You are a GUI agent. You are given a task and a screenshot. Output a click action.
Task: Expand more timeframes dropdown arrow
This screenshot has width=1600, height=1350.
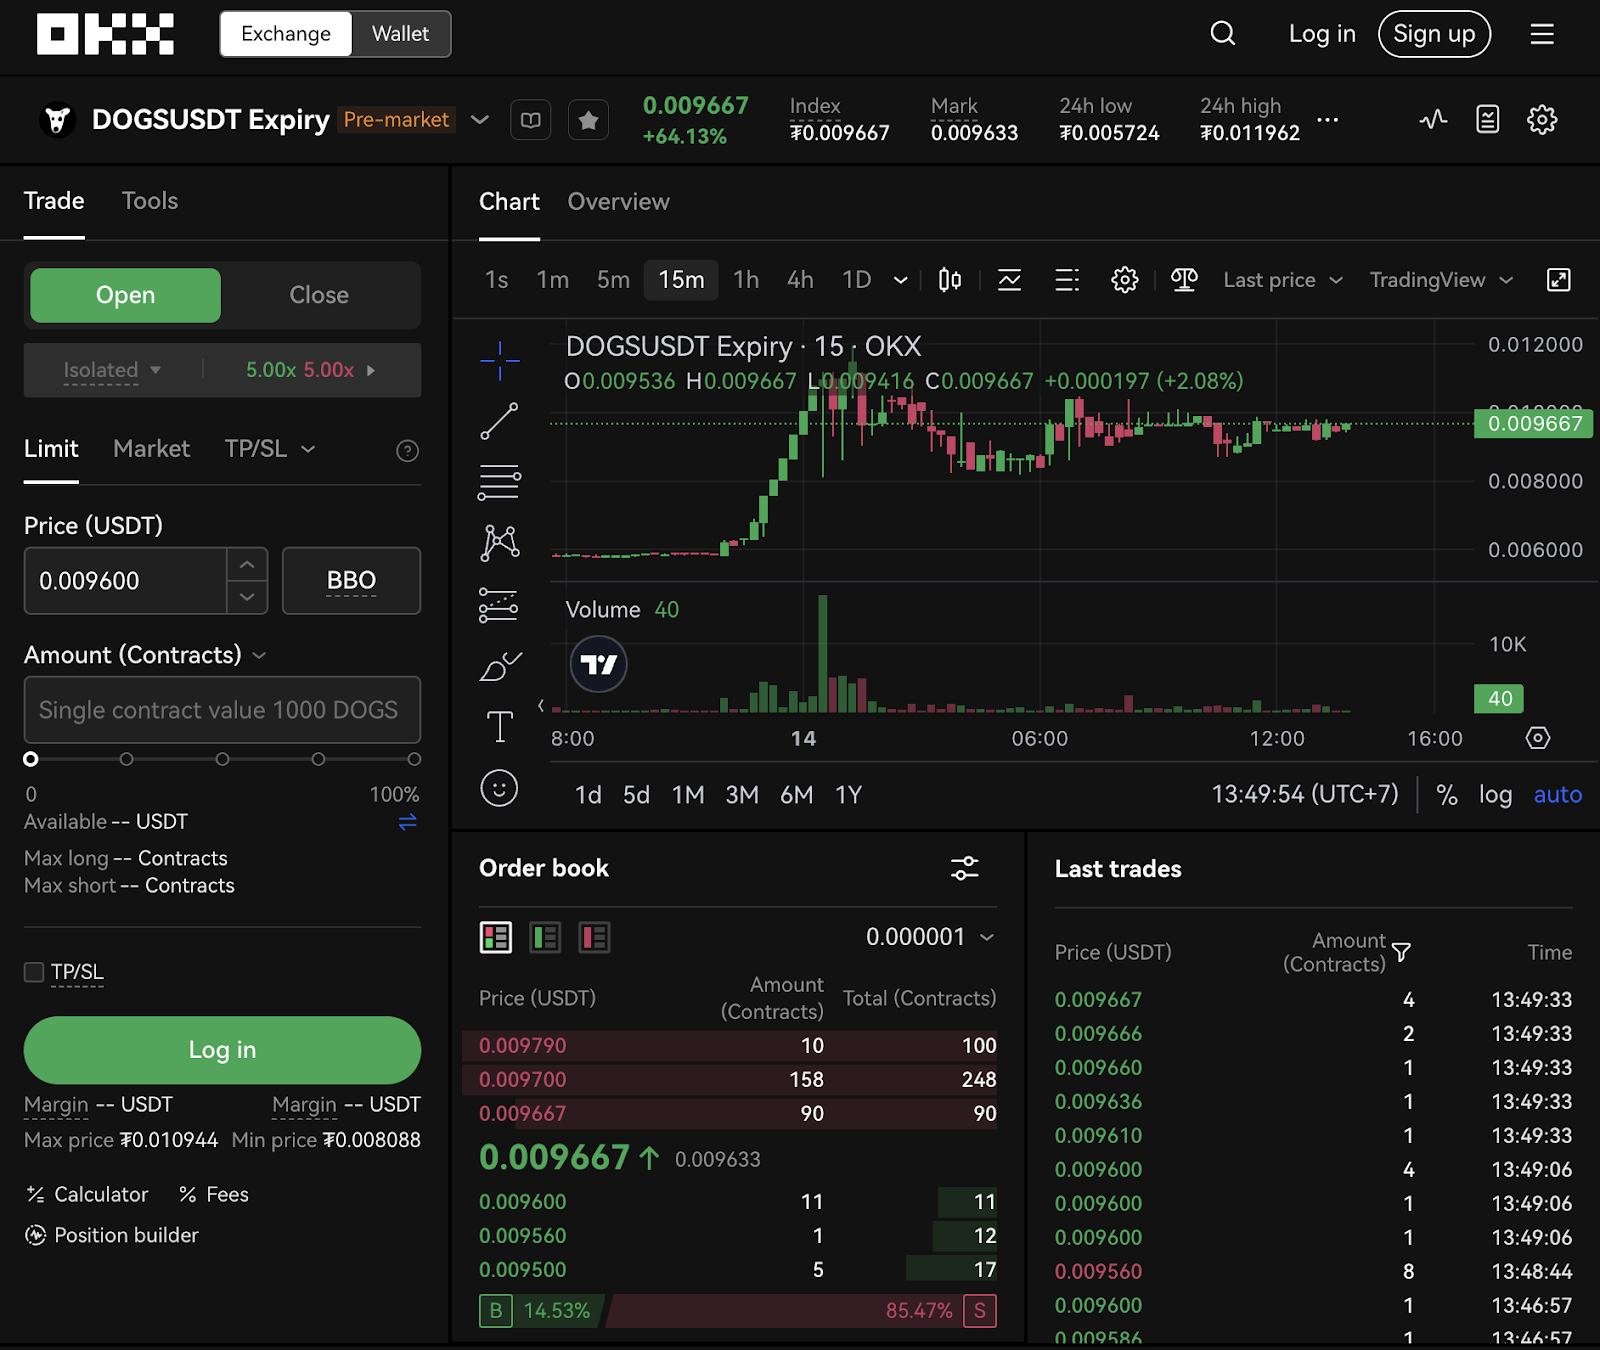click(900, 280)
